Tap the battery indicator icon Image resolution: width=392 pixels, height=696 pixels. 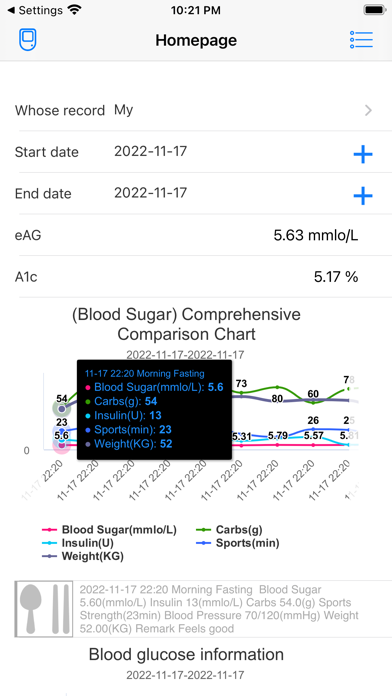pyautogui.click(x=375, y=10)
